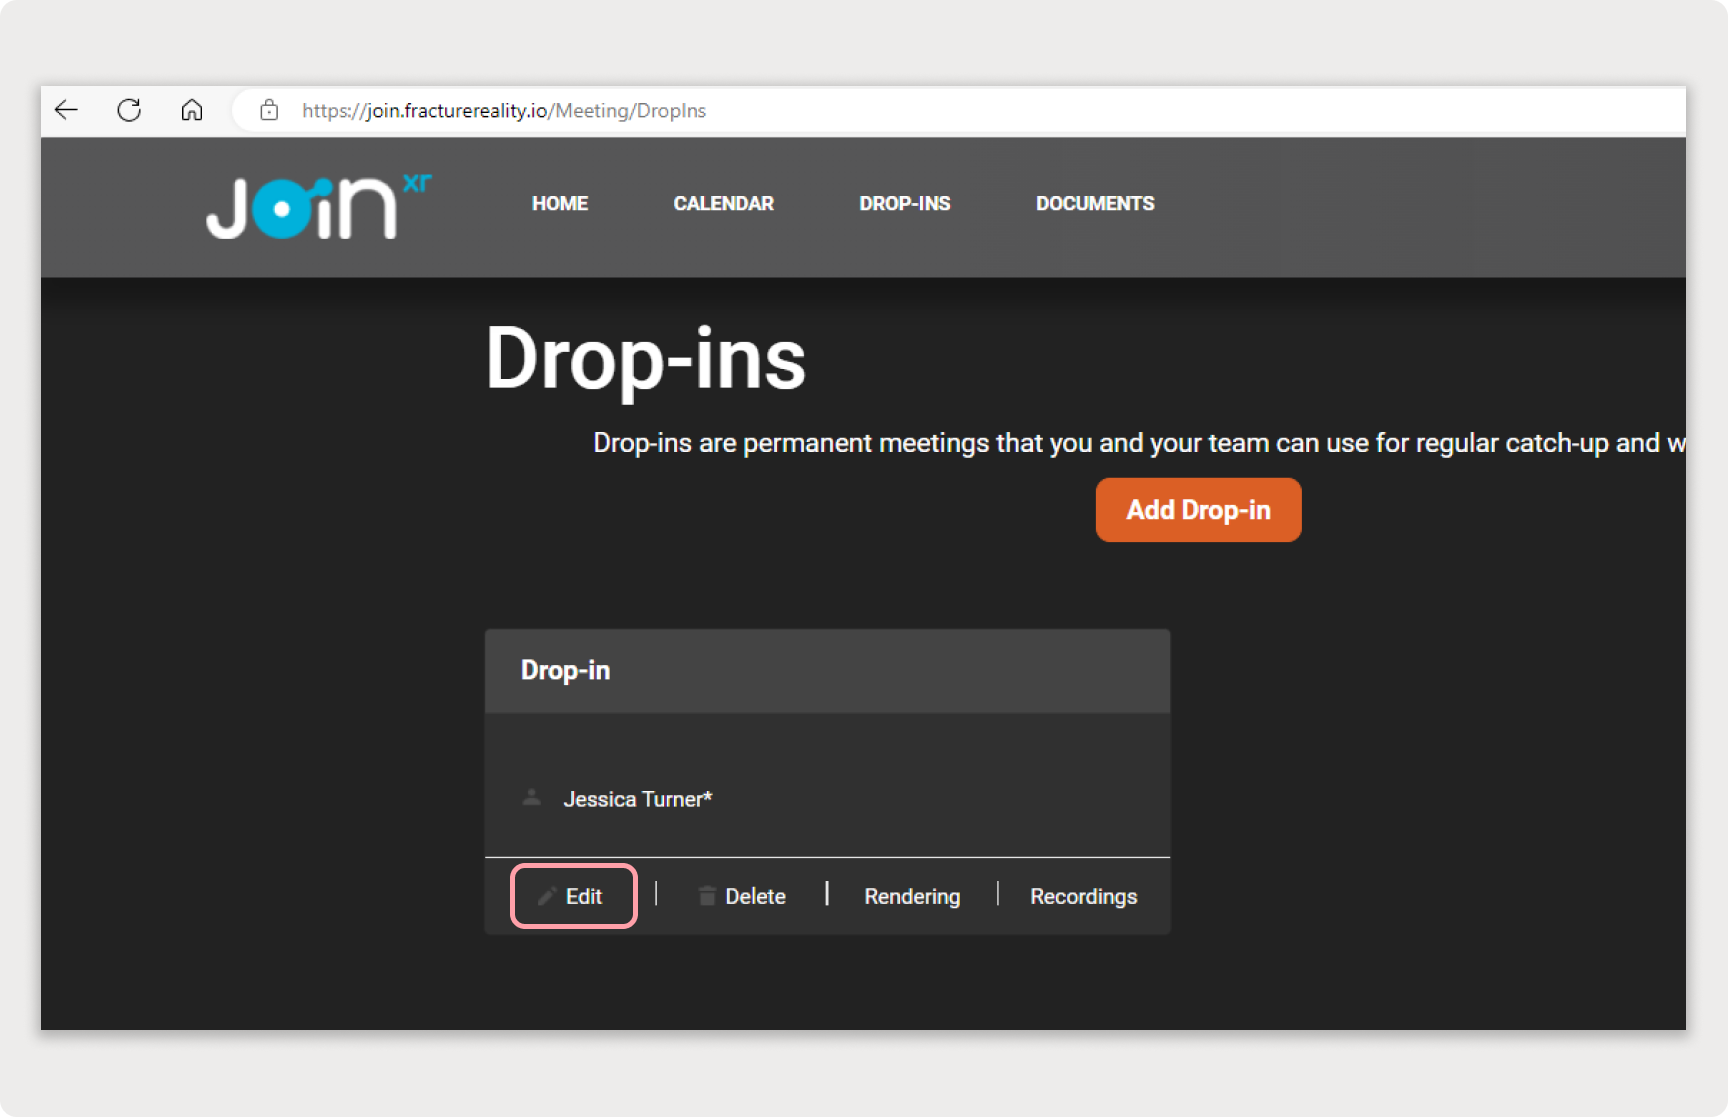Open Rendering settings for the drop-in
The width and height of the screenshot is (1728, 1117).
912,896
